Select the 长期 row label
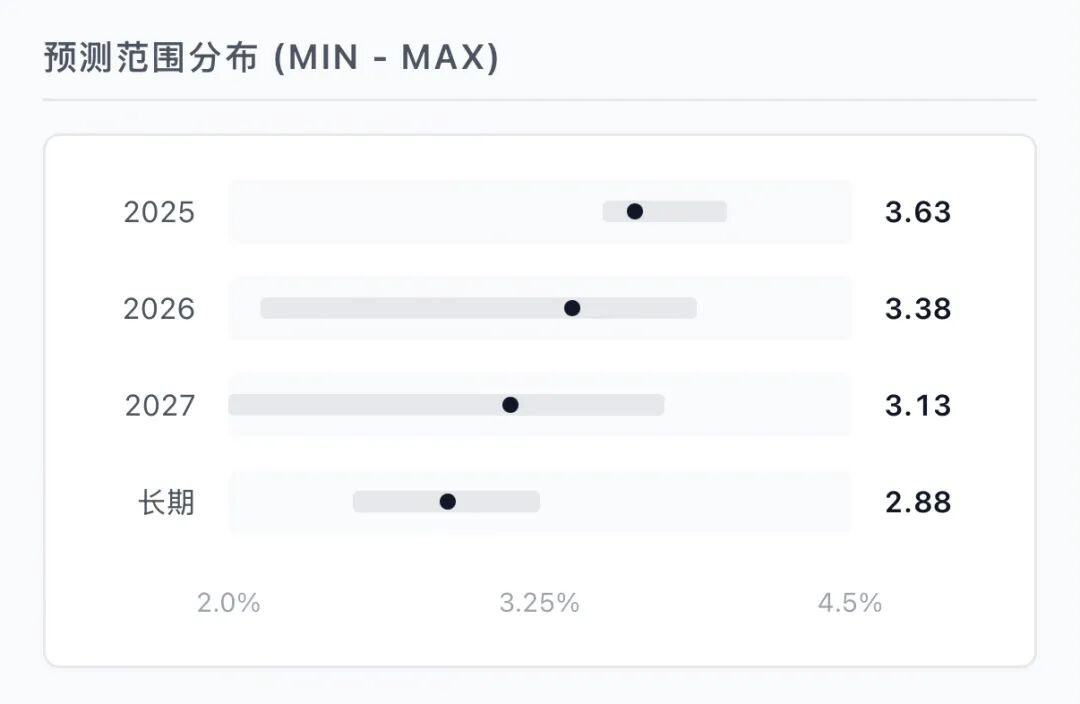 click(166, 502)
